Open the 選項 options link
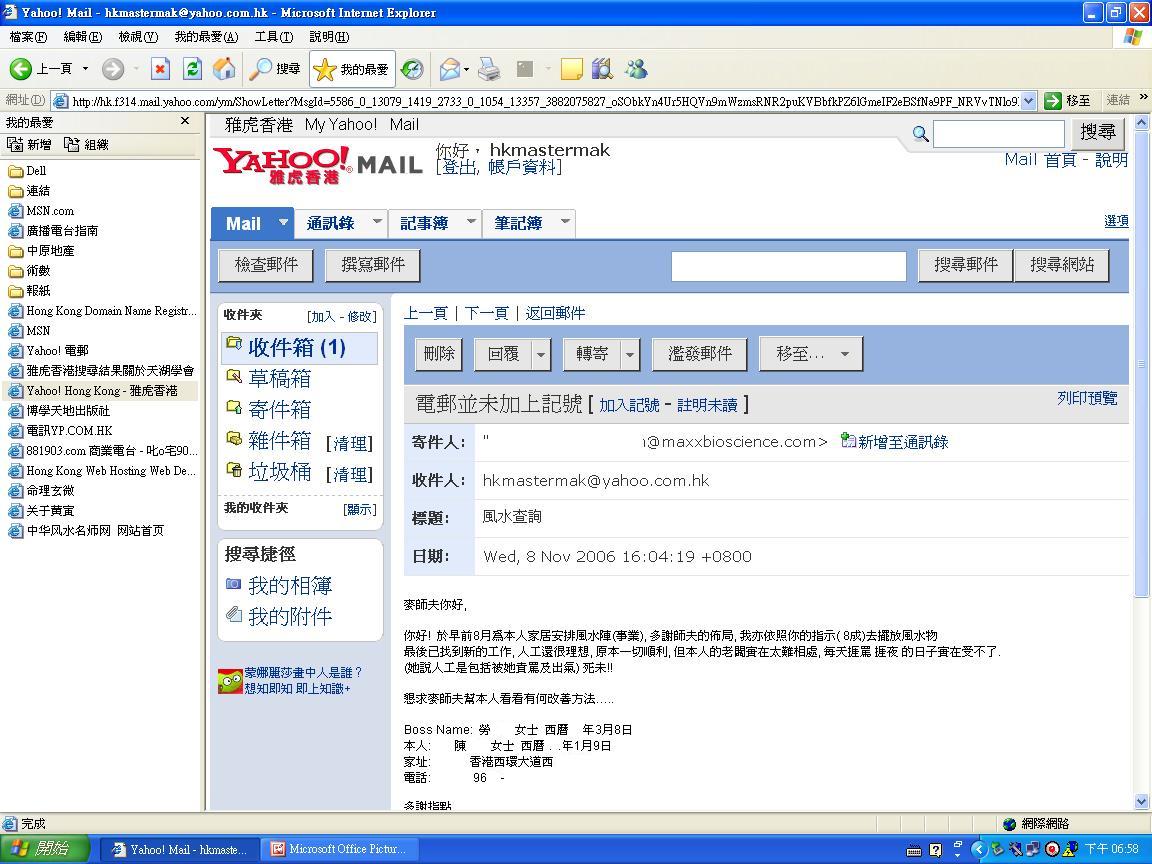This screenshot has height=864, width=1152. (1116, 220)
